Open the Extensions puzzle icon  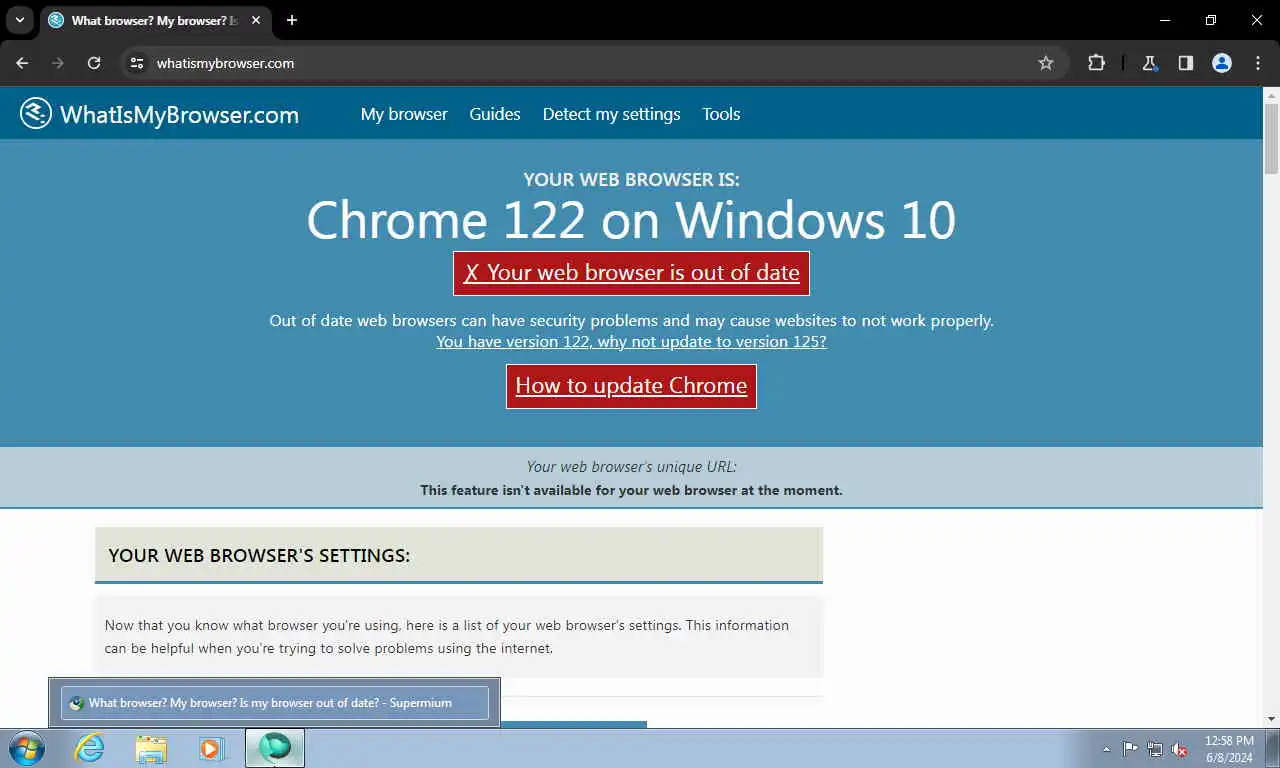[1097, 63]
